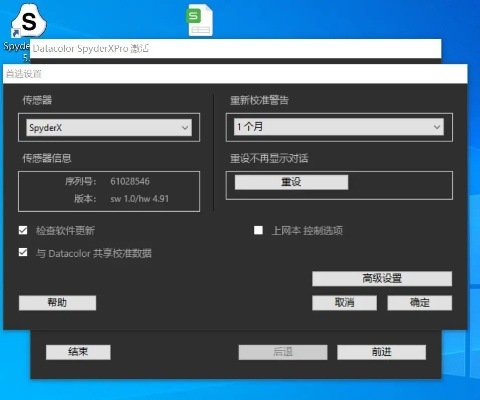Click the serial number 61028546
Screen dimensions: 480x400
[x=130, y=181]
